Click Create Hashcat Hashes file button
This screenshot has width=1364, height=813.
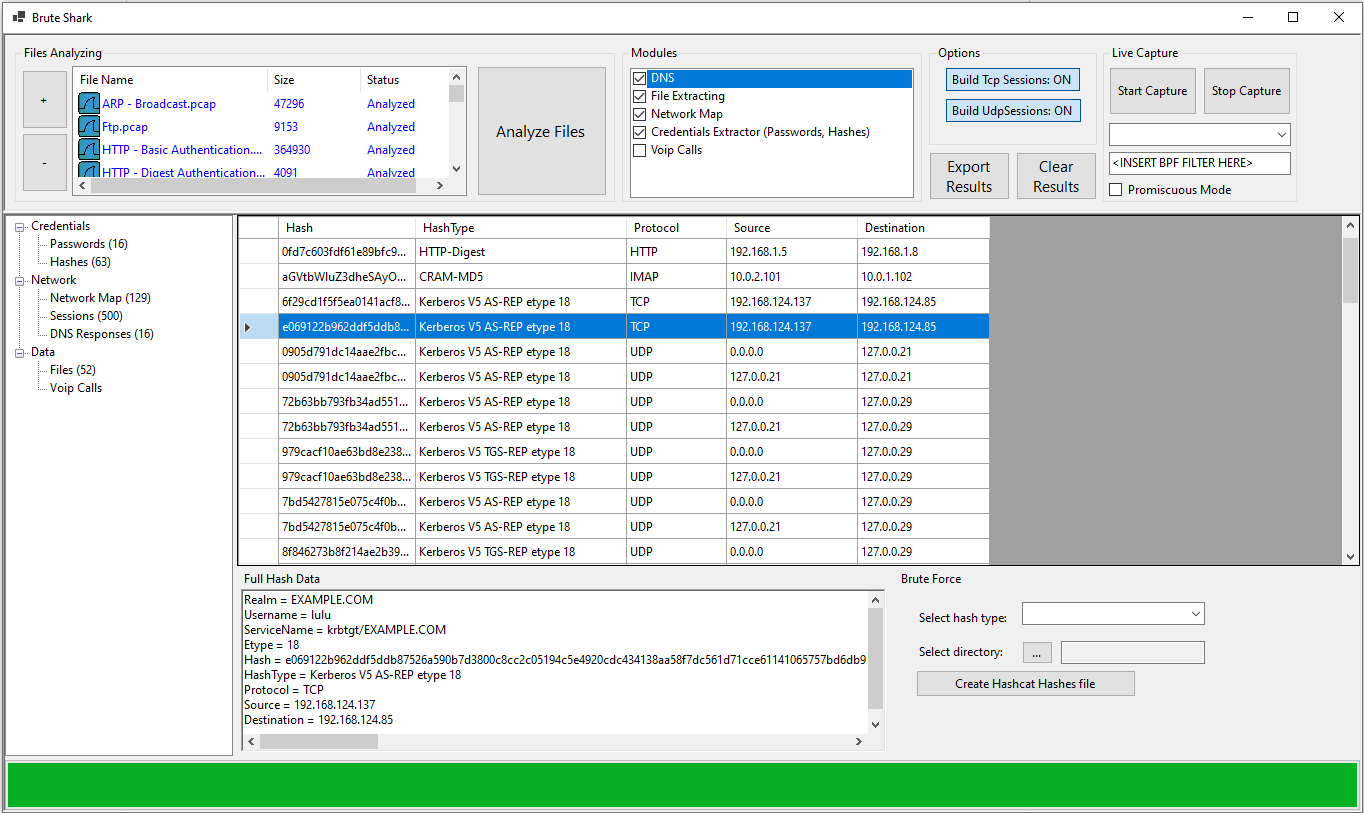click(x=1026, y=684)
